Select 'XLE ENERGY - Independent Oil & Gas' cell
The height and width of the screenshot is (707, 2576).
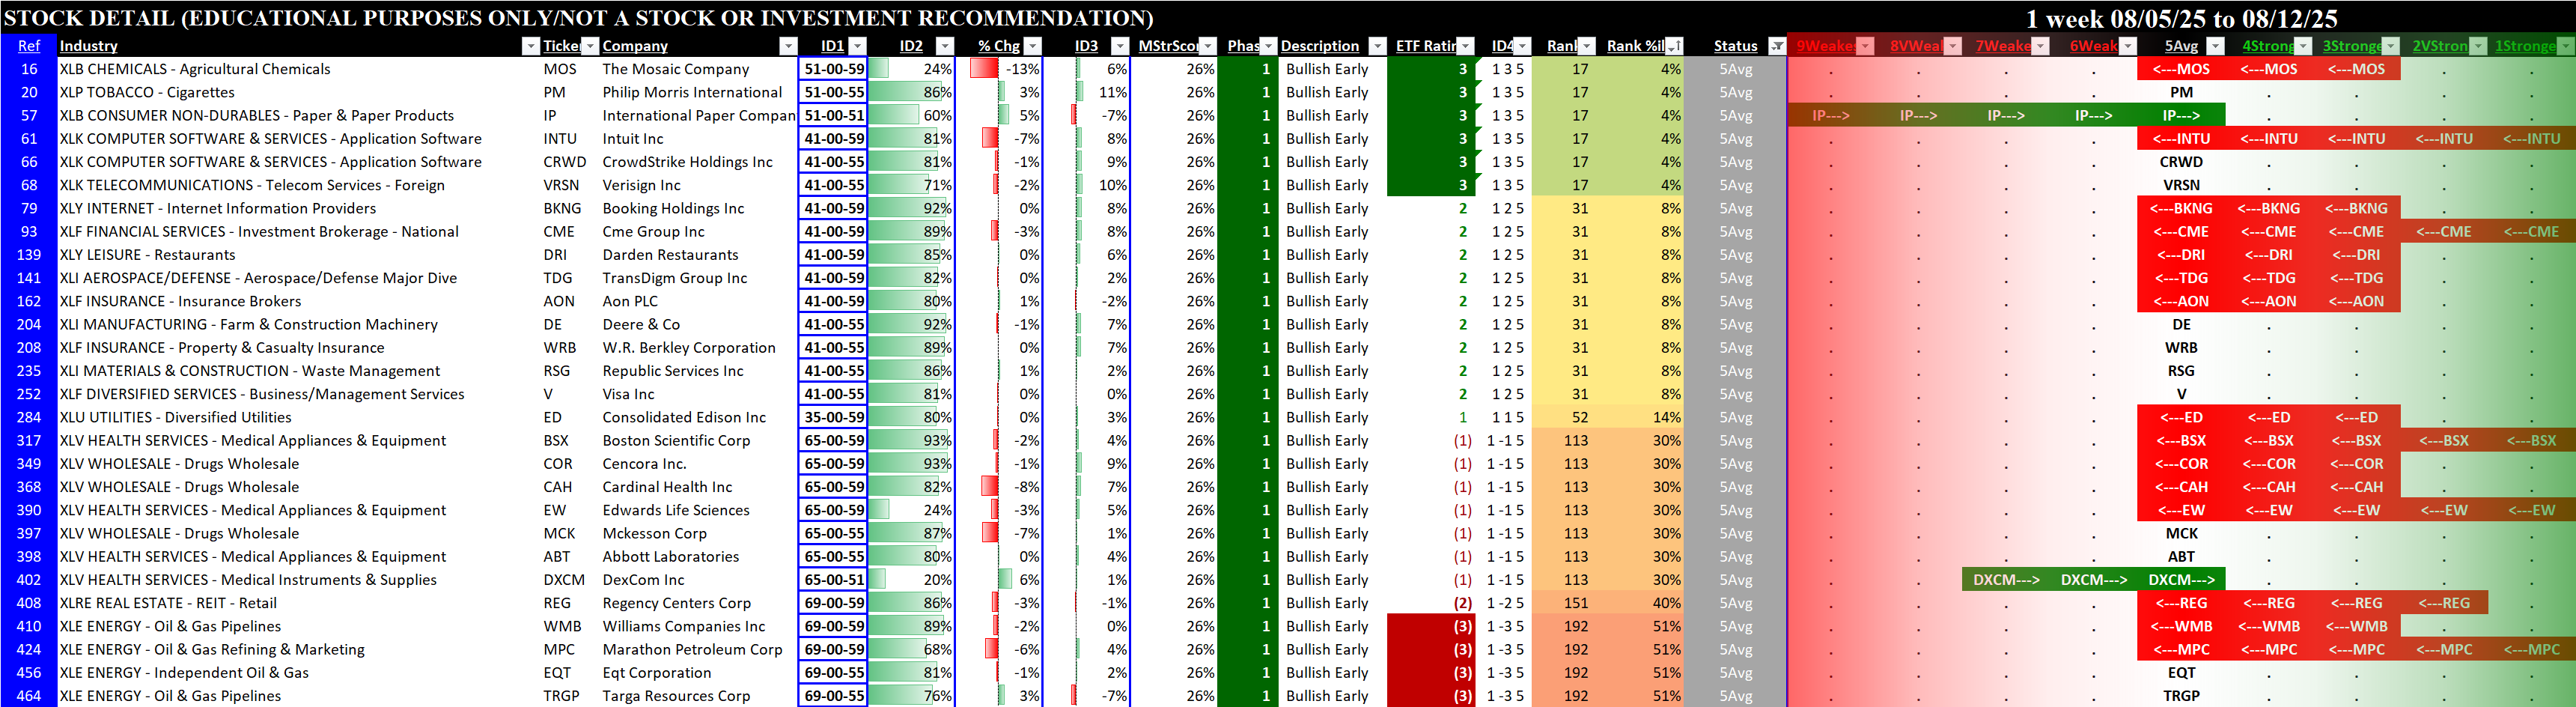[299, 673]
